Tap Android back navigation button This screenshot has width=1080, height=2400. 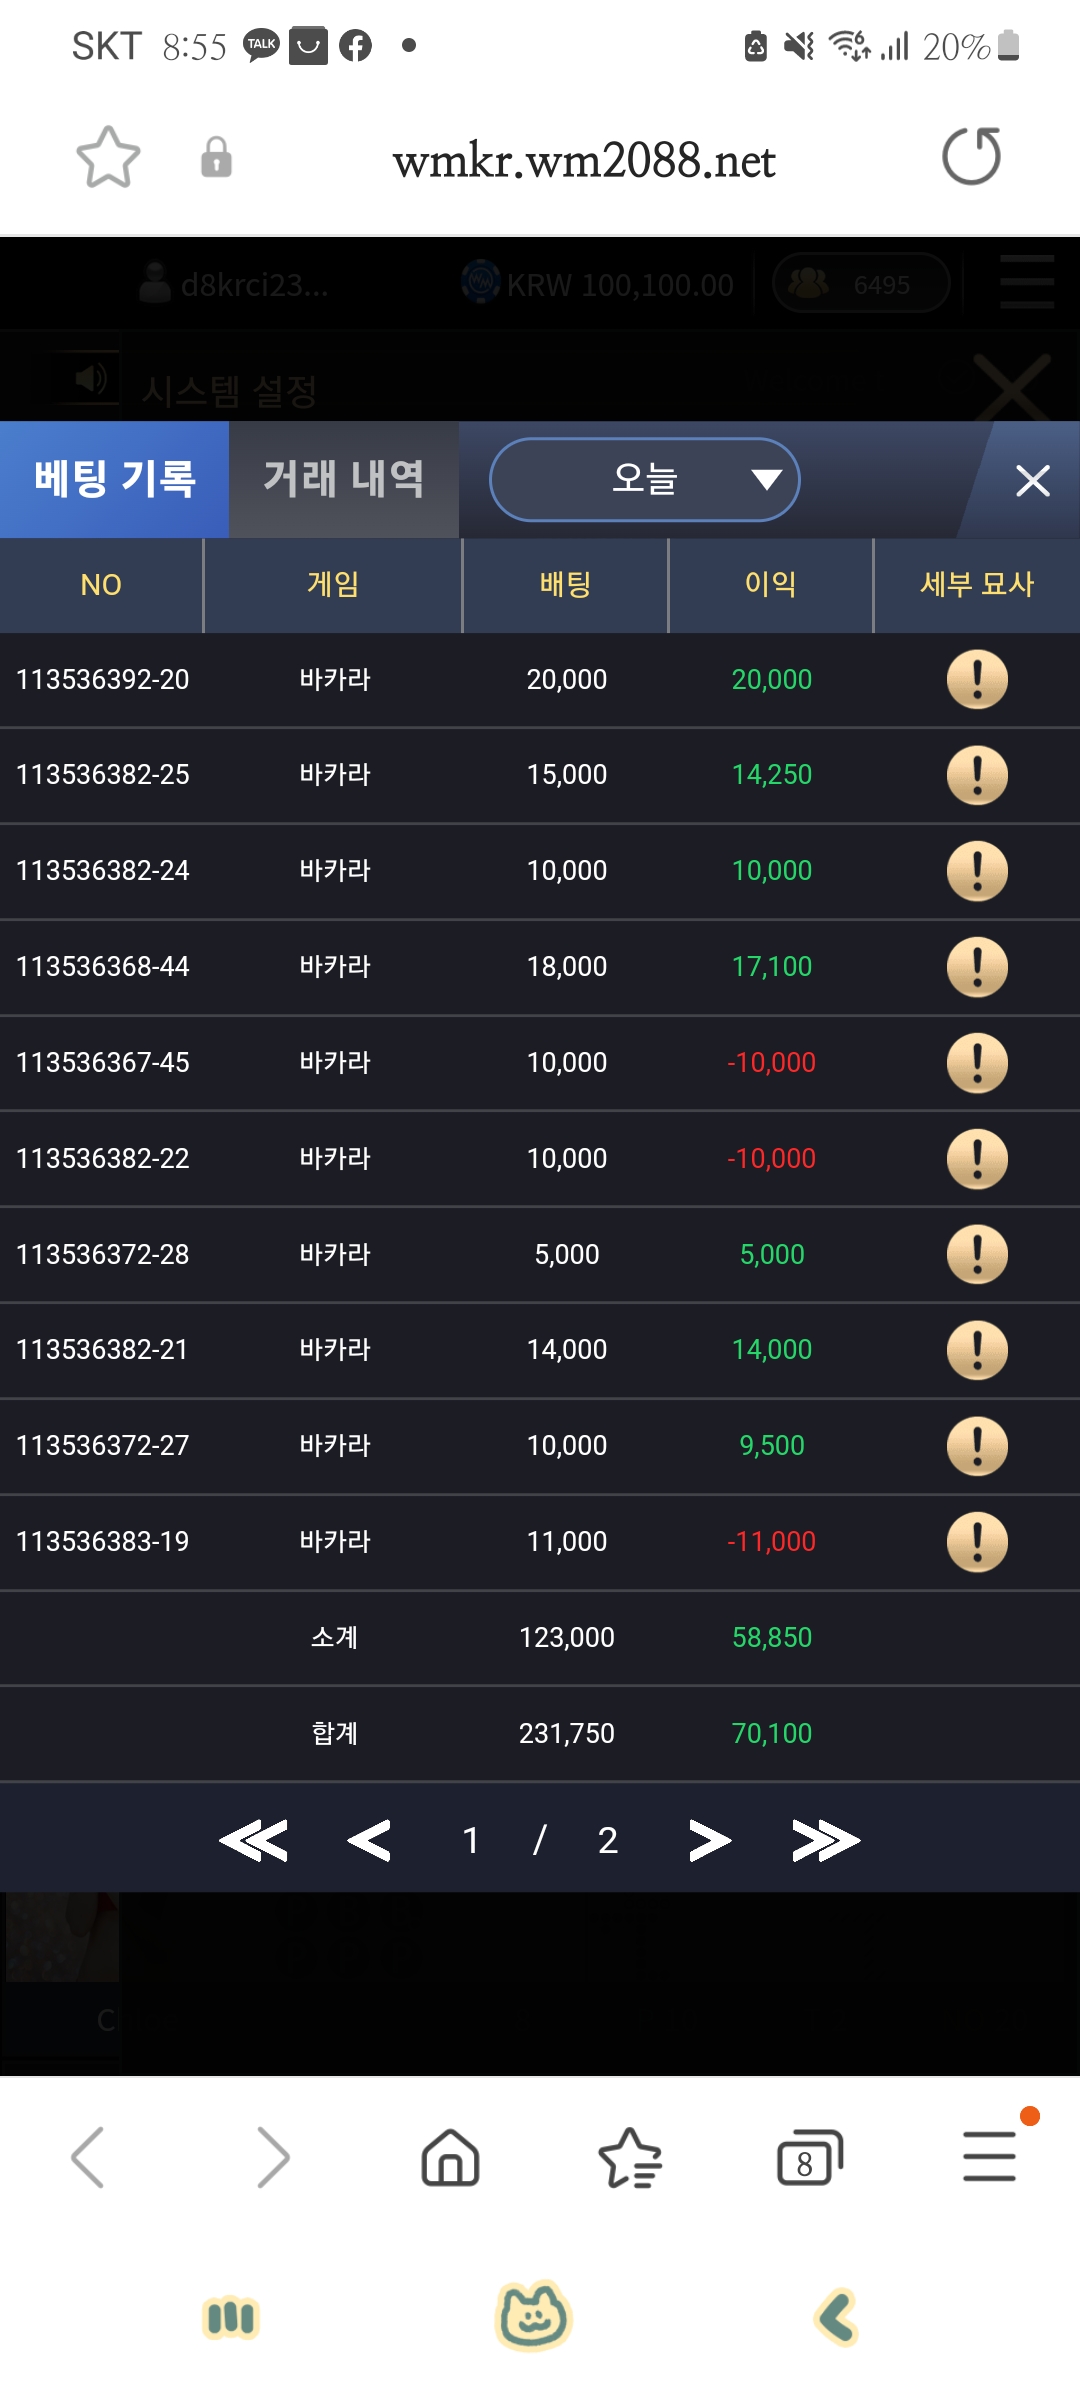pyautogui.click(x=838, y=2317)
